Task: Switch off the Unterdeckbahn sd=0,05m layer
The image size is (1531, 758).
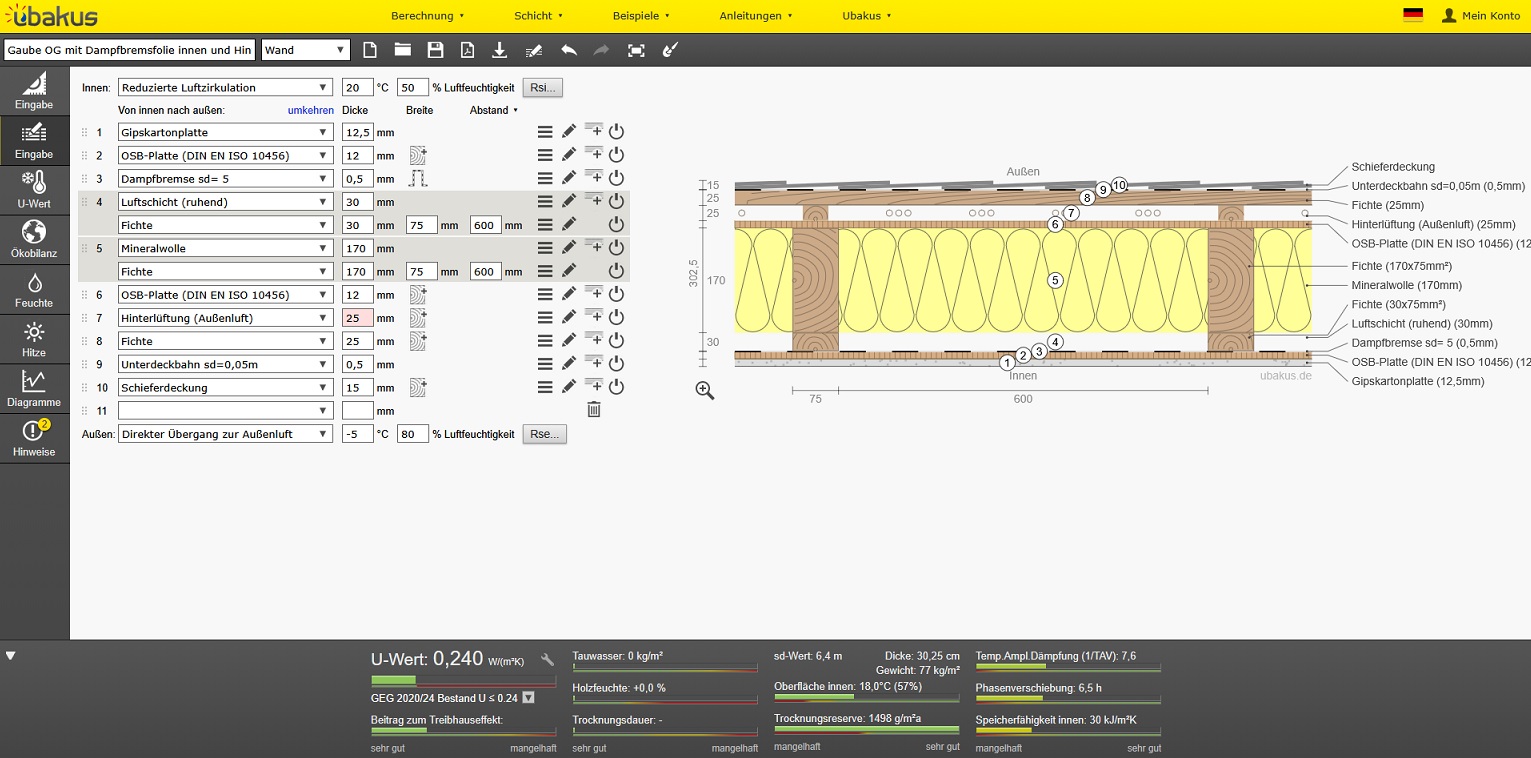Action: (x=616, y=364)
